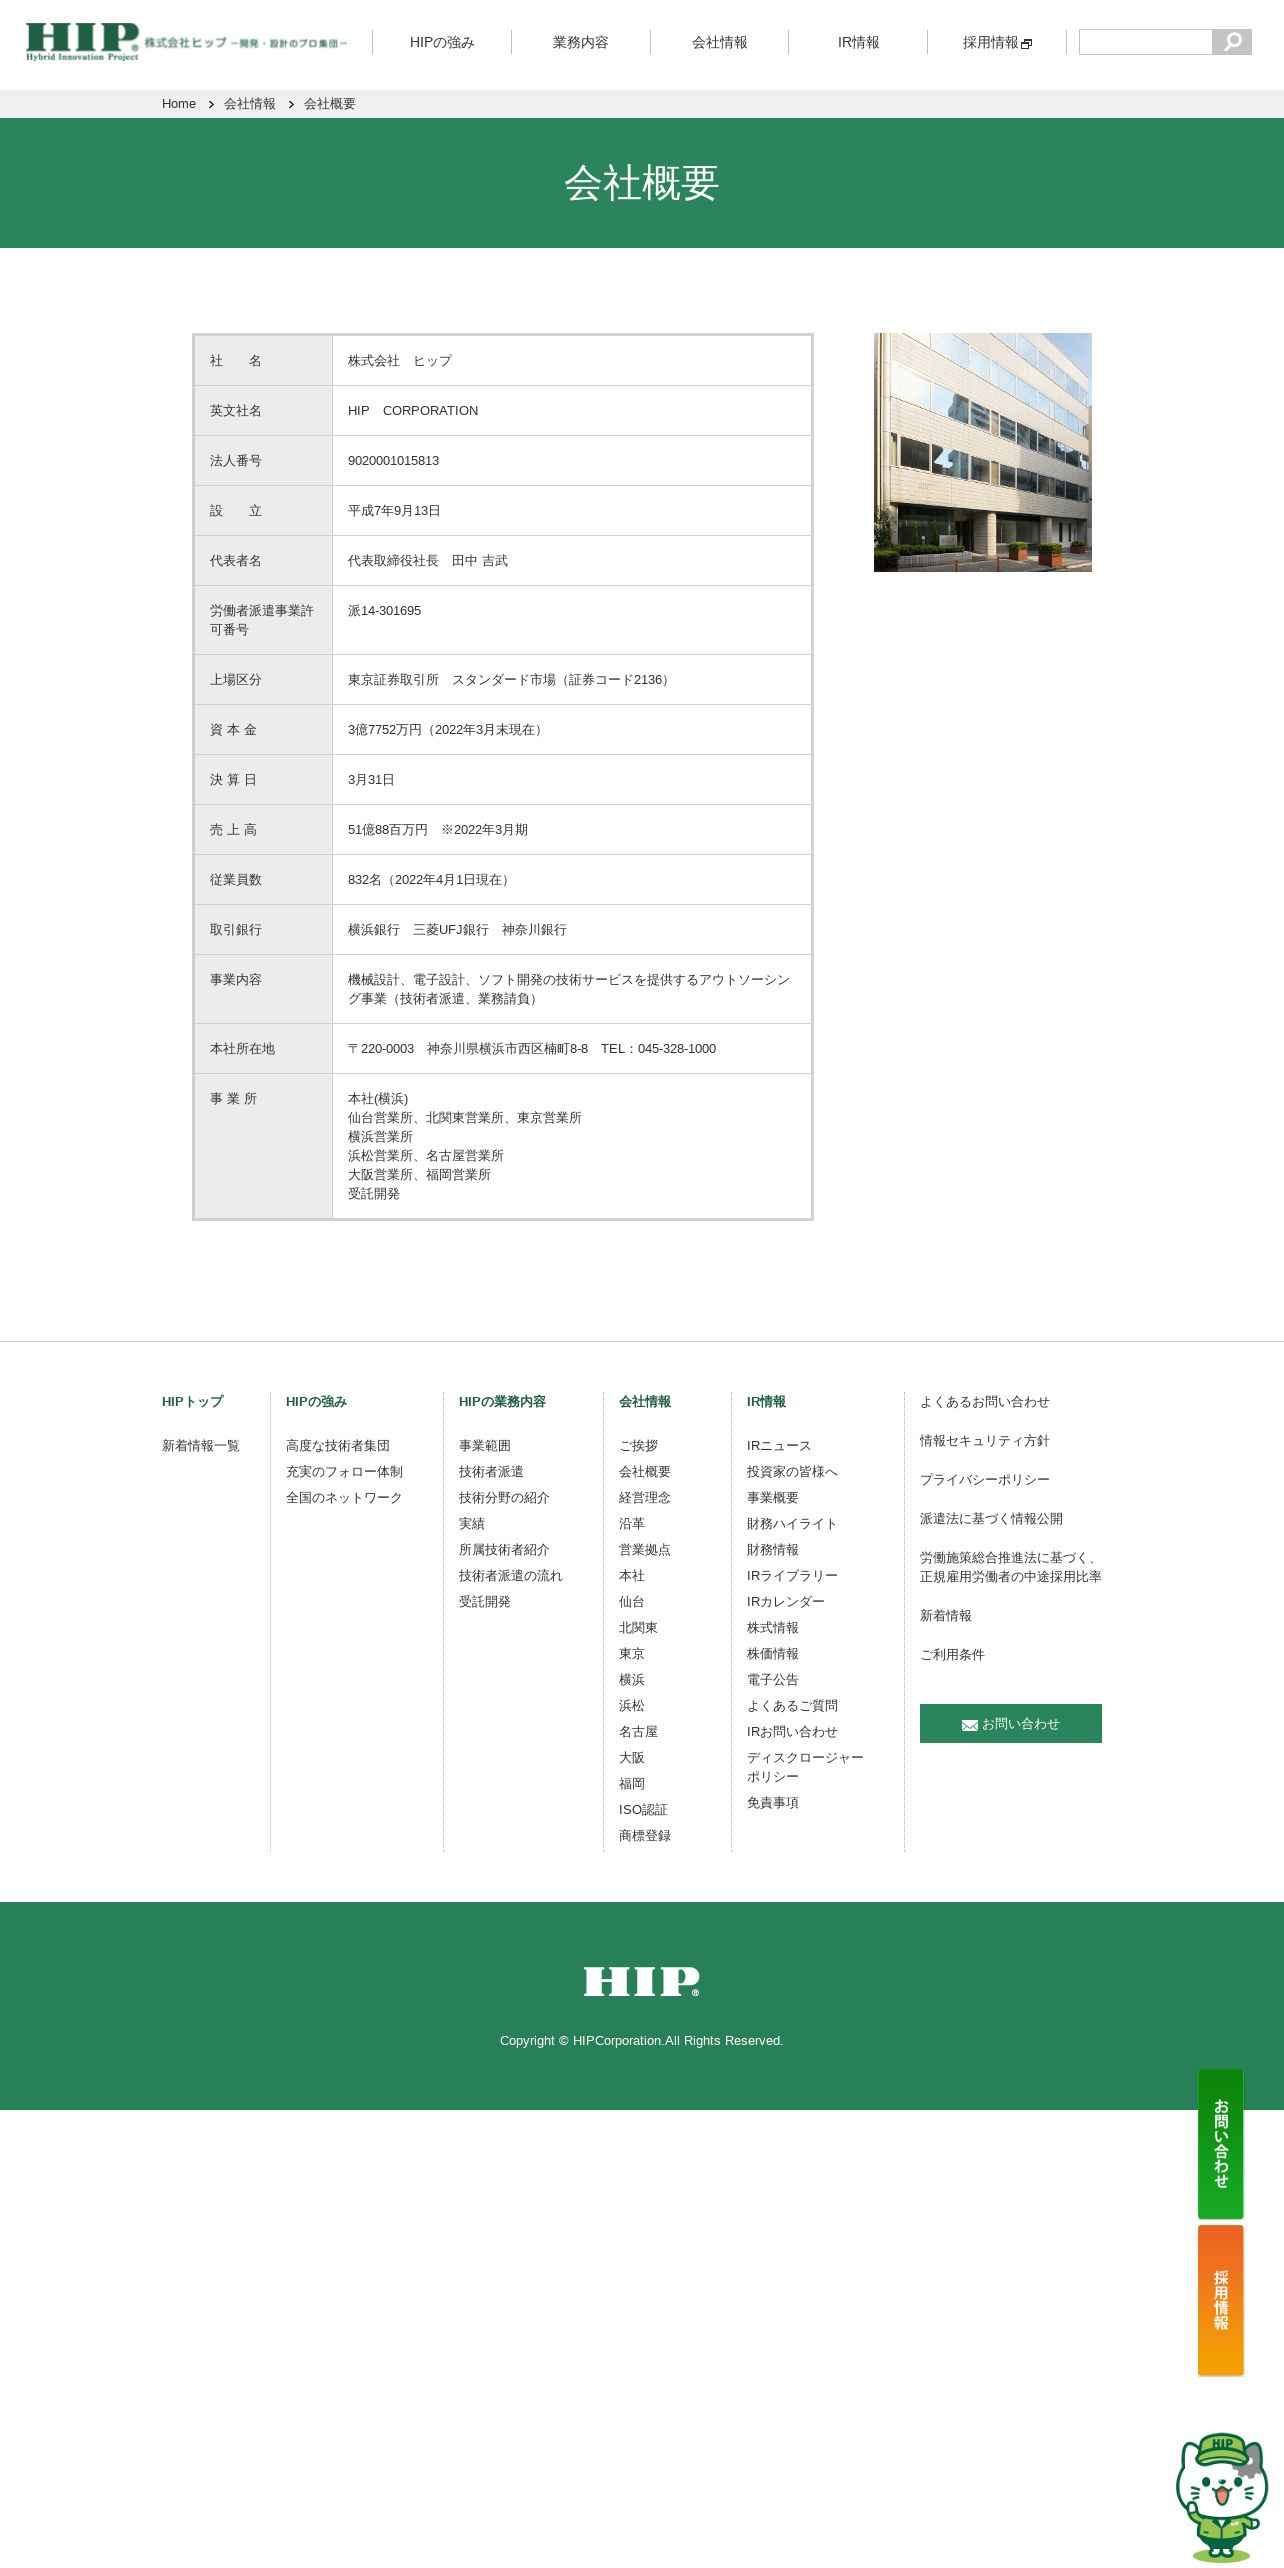The height and width of the screenshot is (2568, 1284).
Task: Open the IR情報 menu in header
Action: (x=858, y=42)
